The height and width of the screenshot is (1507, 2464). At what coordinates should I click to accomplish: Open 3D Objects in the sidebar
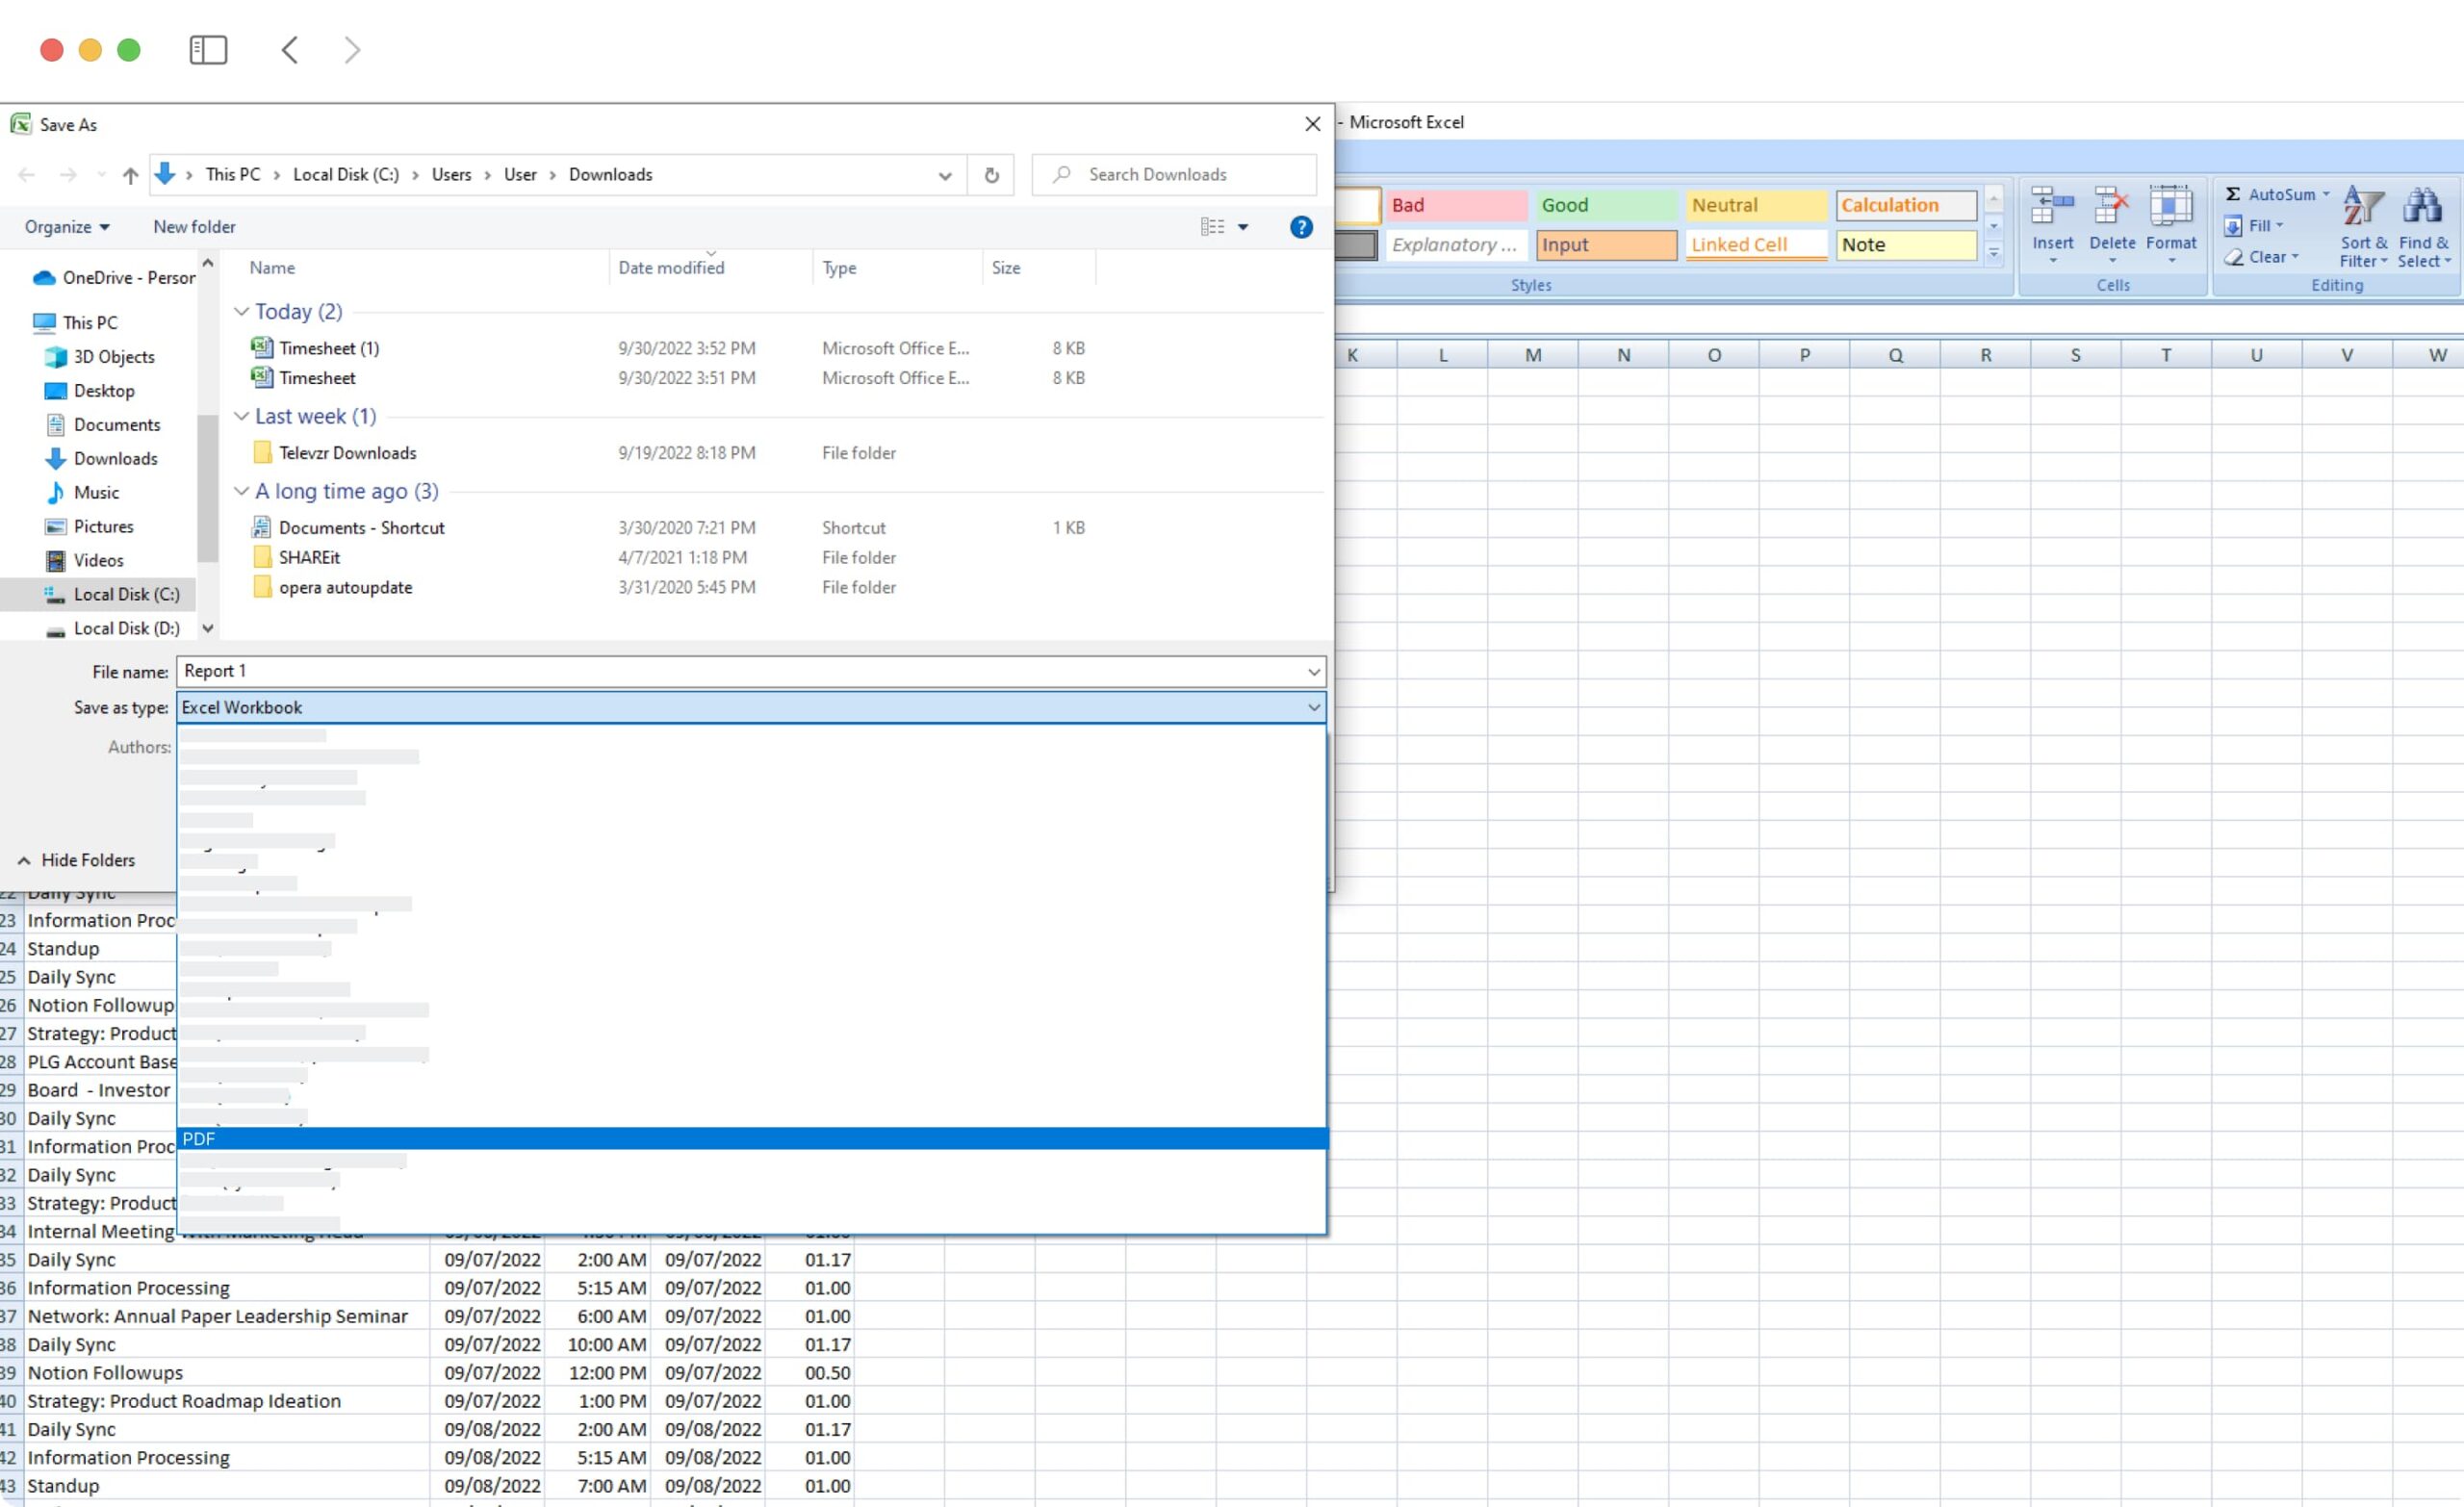tap(100, 357)
